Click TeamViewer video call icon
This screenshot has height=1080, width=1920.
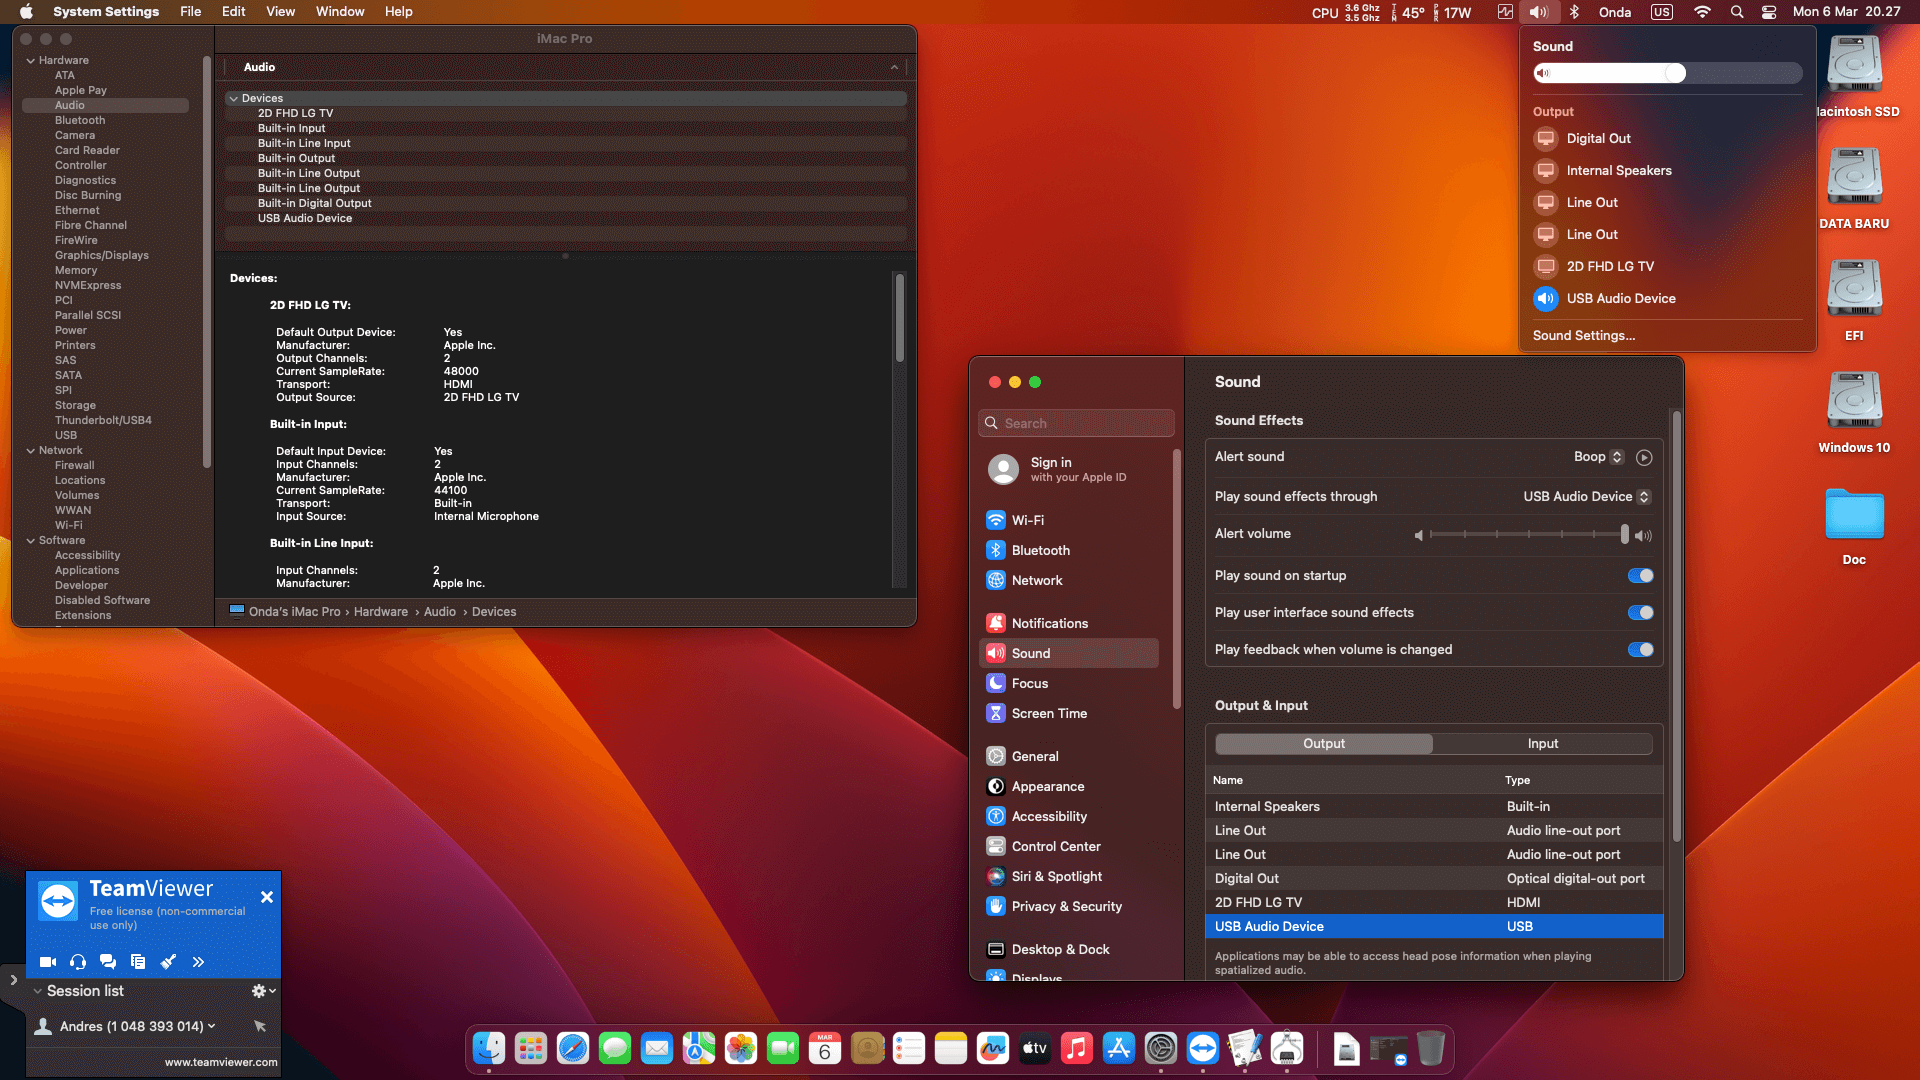tap(47, 962)
